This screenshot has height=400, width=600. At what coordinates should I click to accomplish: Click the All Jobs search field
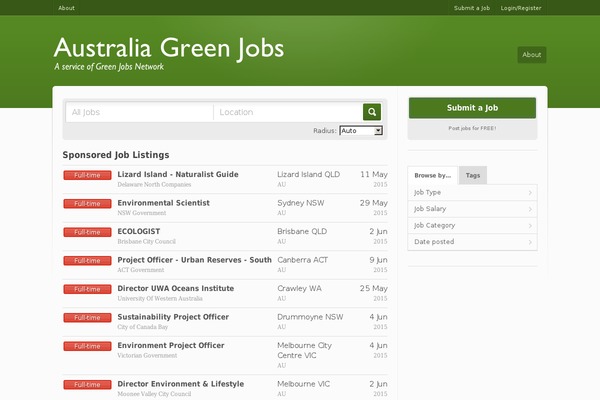tap(139, 112)
